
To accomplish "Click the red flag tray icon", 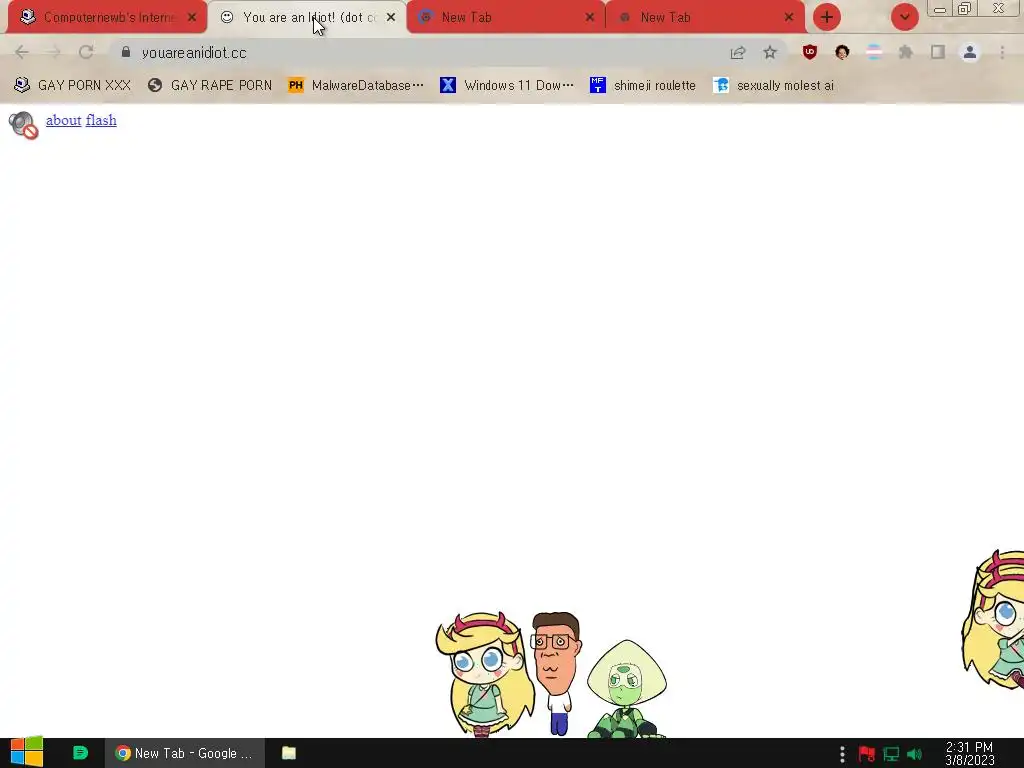I will (867, 754).
